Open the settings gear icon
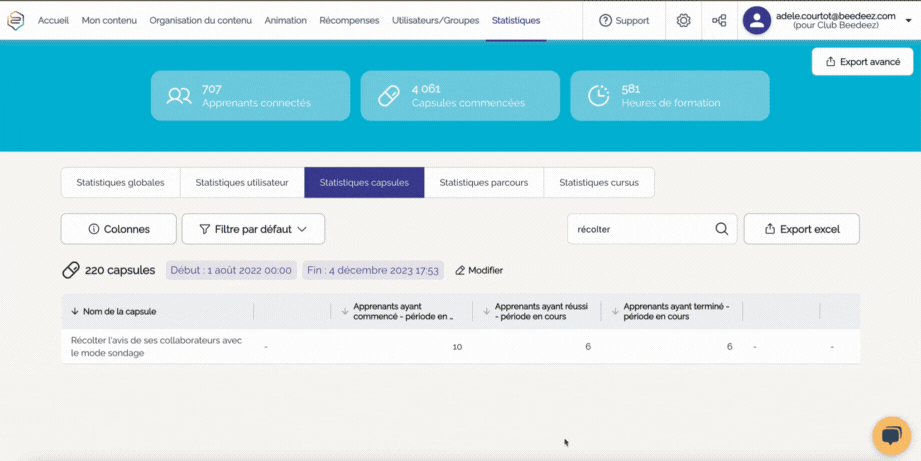Image resolution: width=921 pixels, height=461 pixels. 683,20
